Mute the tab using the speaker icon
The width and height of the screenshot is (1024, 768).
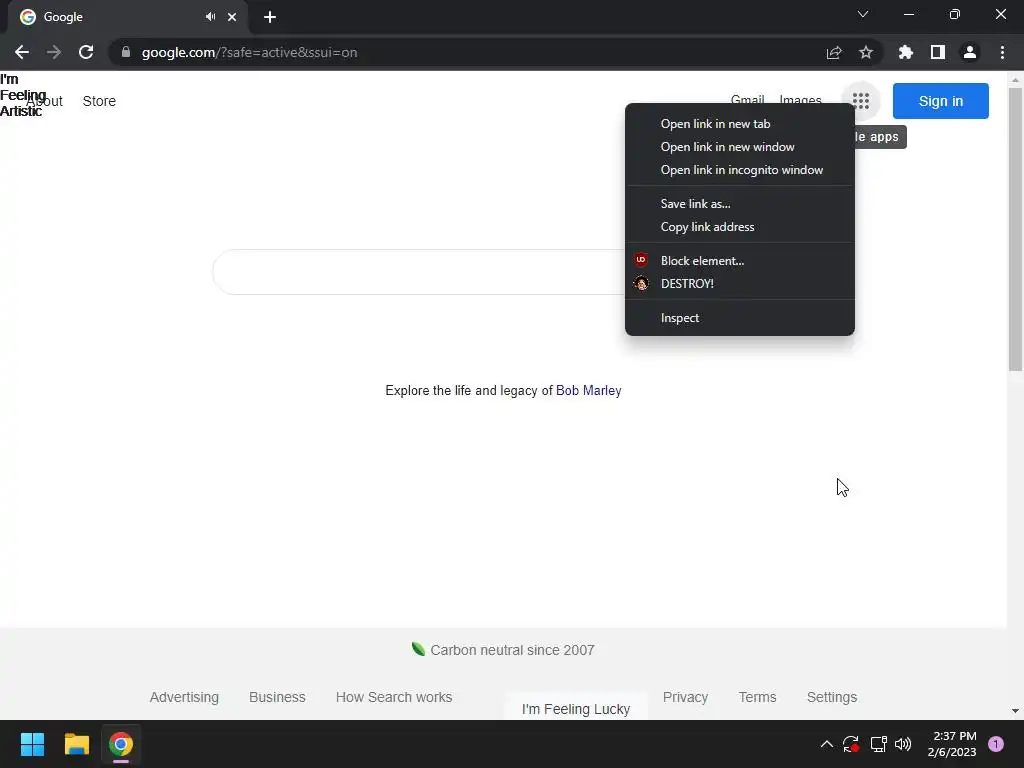coord(210,17)
